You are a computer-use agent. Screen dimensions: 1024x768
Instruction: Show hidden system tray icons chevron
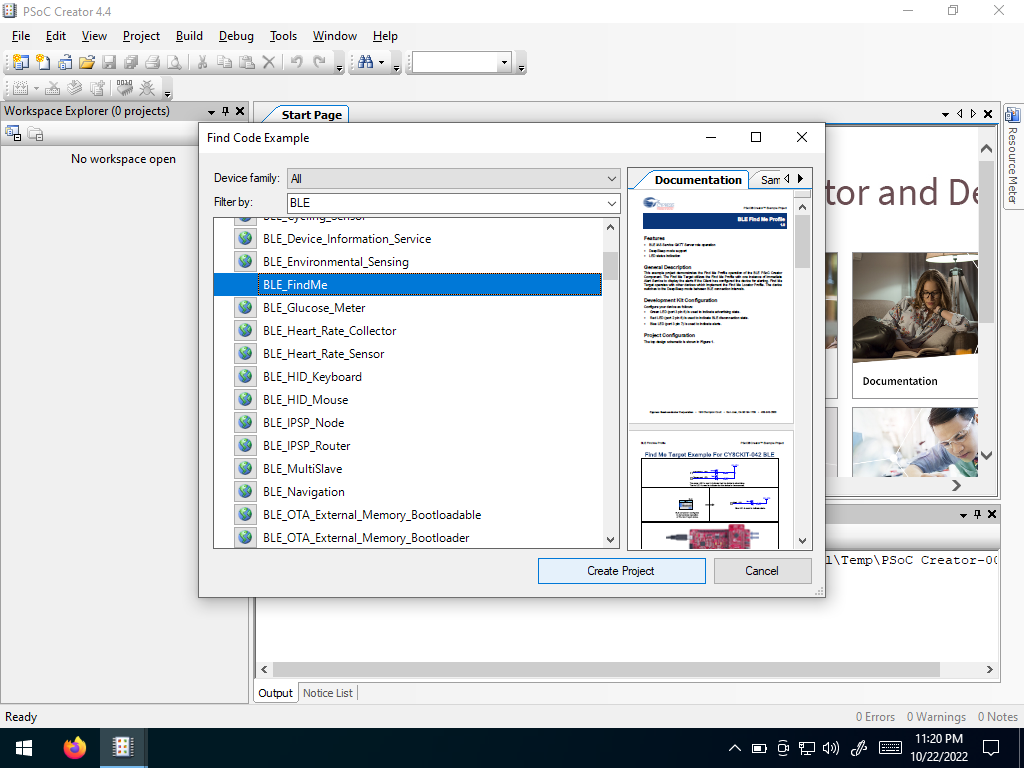pyautogui.click(x=735, y=748)
